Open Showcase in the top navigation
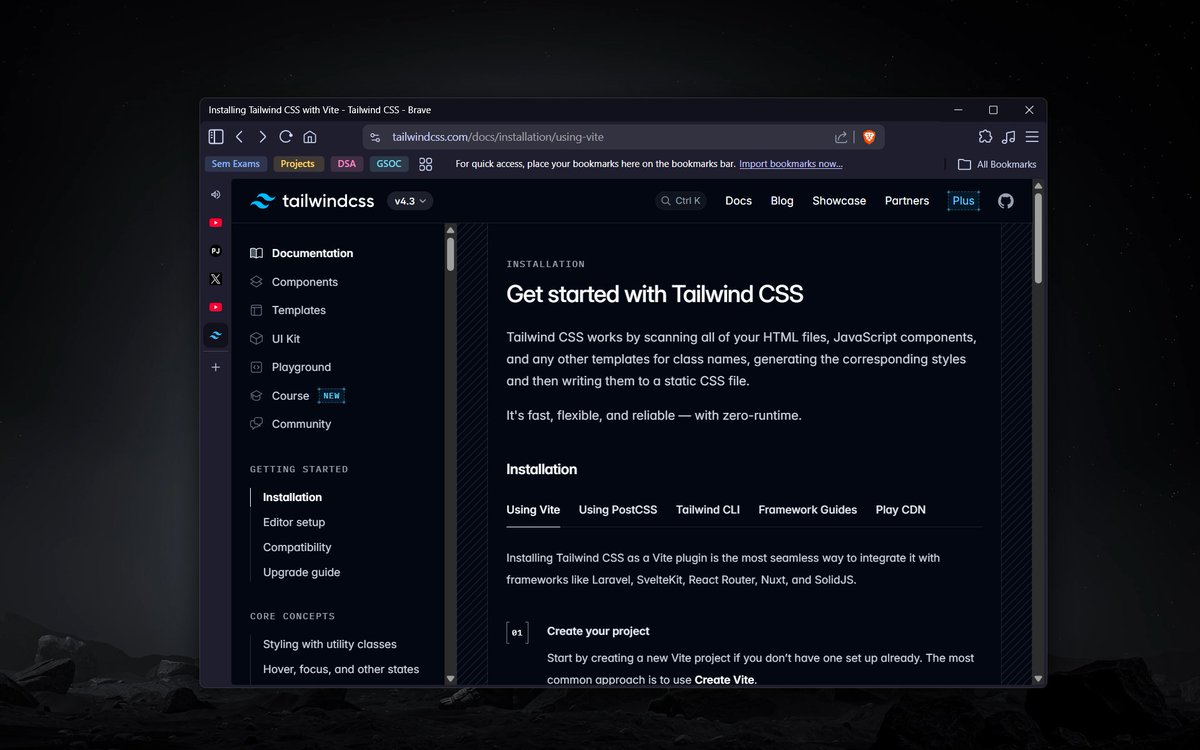This screenshot has height=750, width=1200. [839, 201]
